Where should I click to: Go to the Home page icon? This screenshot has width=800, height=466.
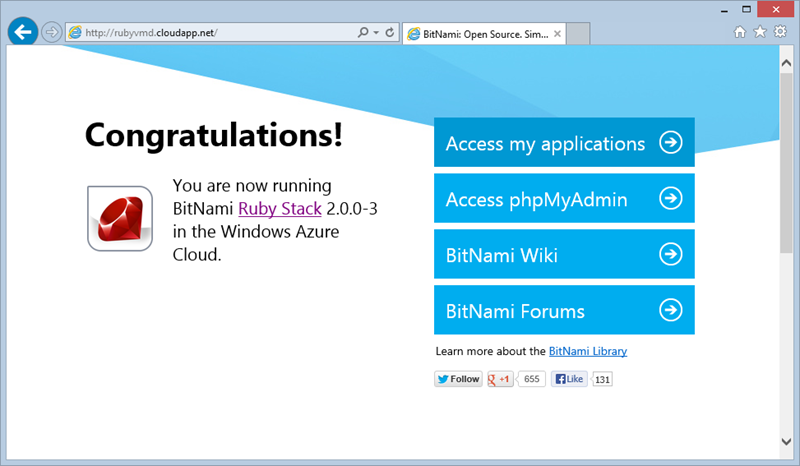point(740,32)
